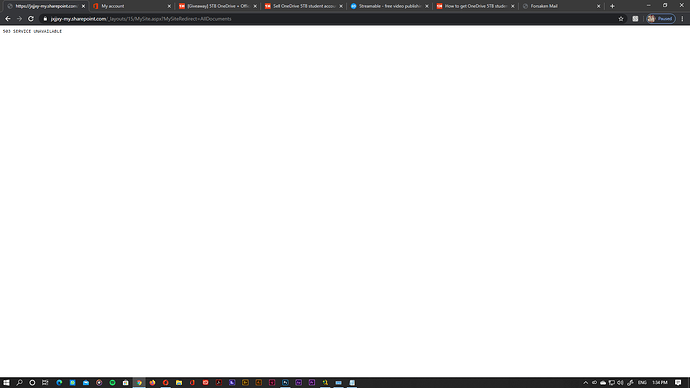Open Microsoft Store from the taskbar
This screenshot has width=690, height=388.
[x=125, y=383]
